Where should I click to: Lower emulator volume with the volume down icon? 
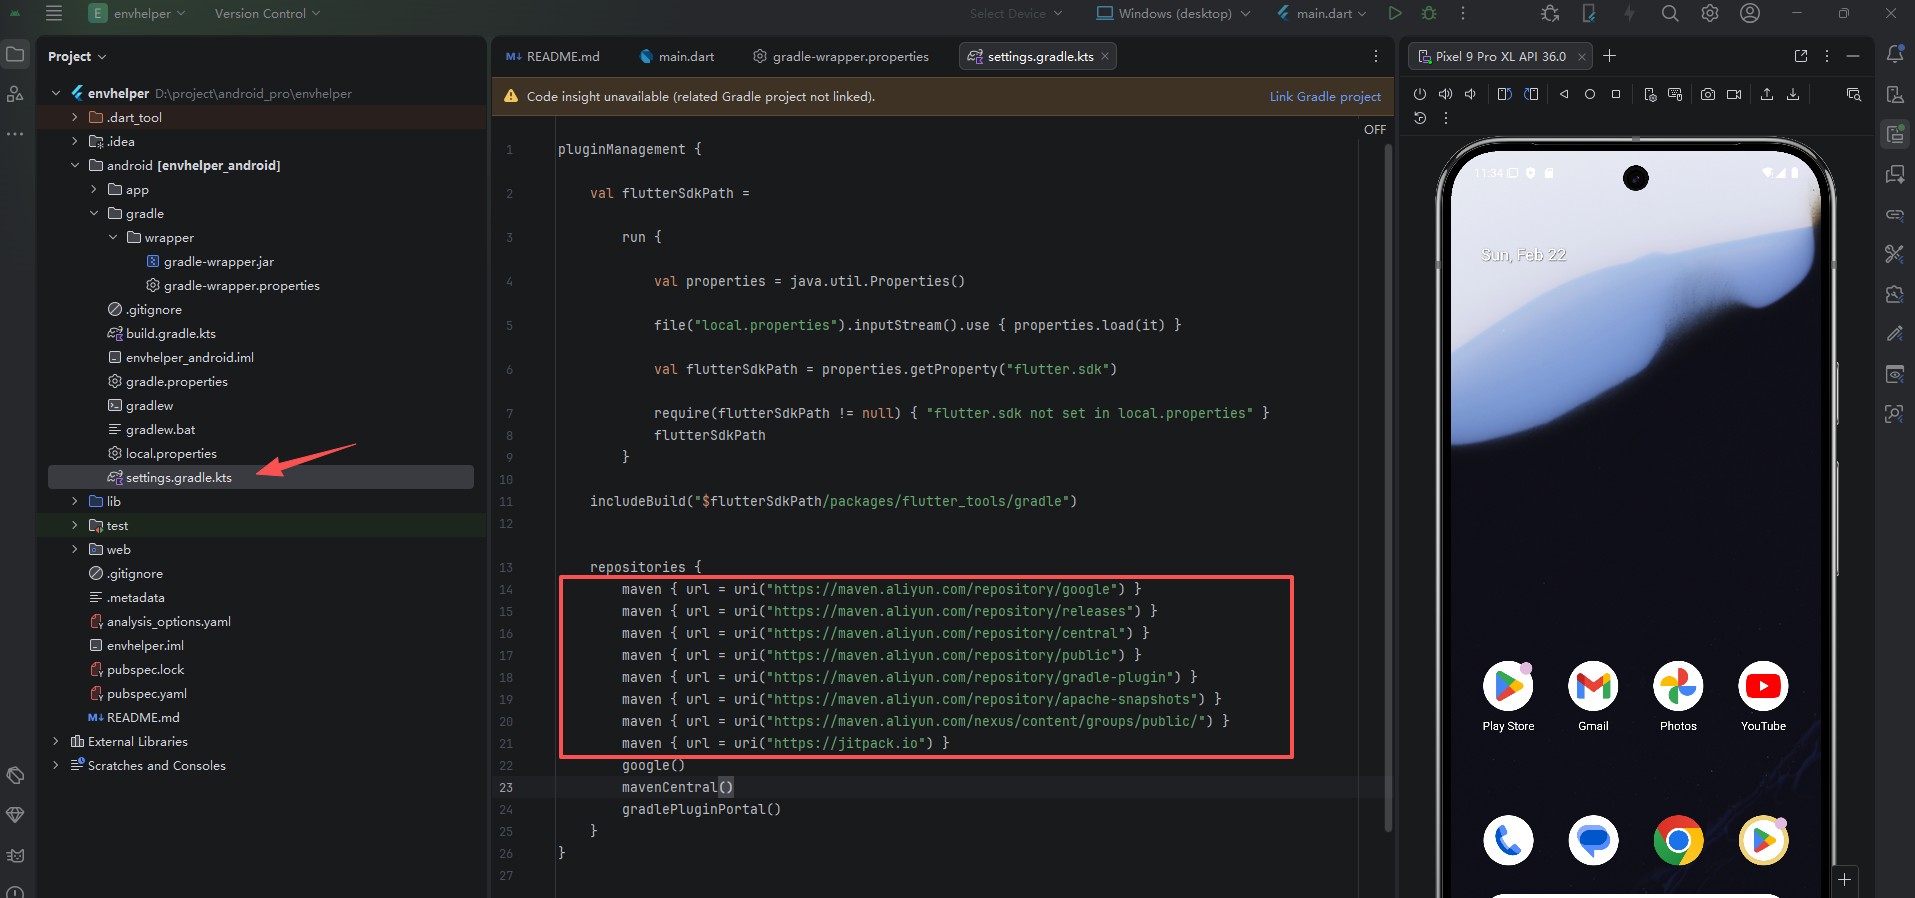coord(1470,94)
